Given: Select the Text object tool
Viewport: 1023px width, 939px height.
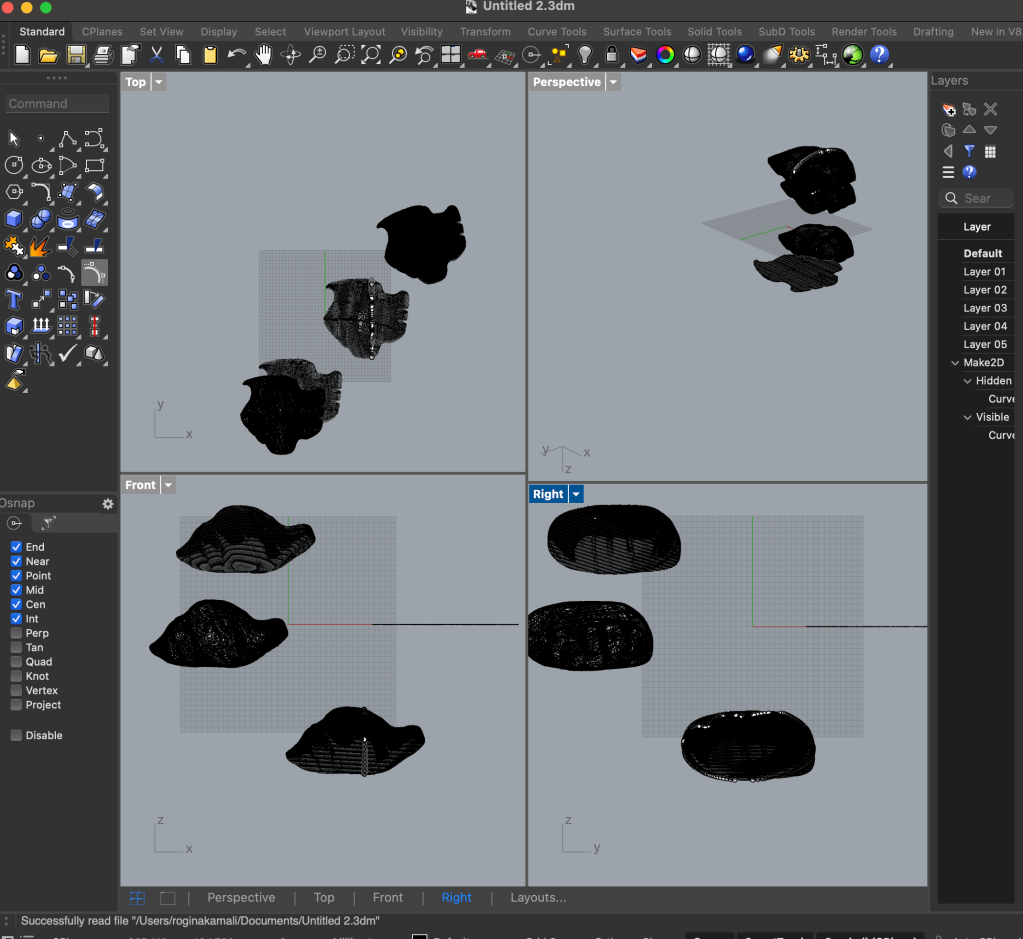Looking at the screenshot, I should click(x=14, y=299).
